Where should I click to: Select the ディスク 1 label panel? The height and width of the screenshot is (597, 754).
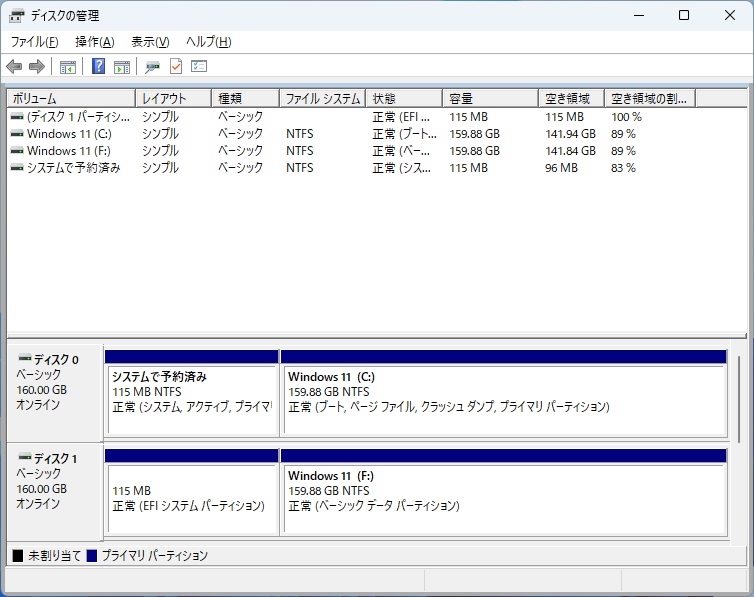click(55, 491)
